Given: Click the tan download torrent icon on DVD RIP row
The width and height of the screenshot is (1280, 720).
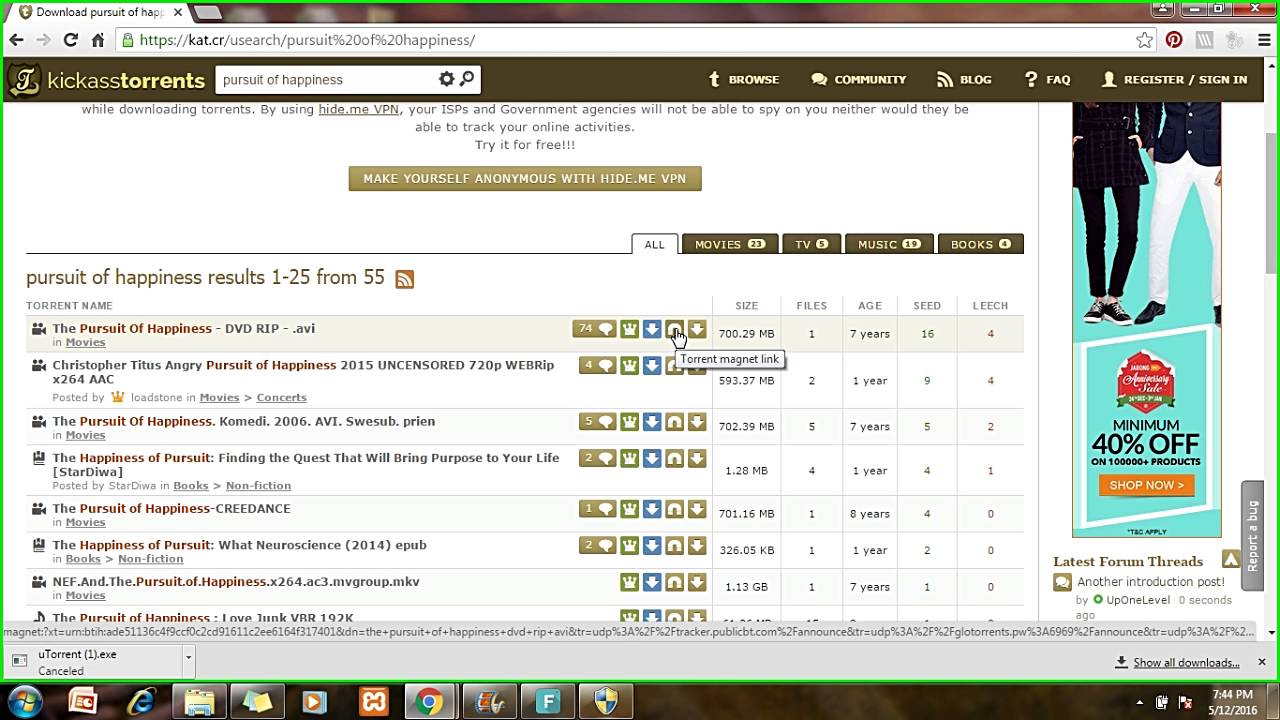Looking at the screenshot, I should 697,329.
